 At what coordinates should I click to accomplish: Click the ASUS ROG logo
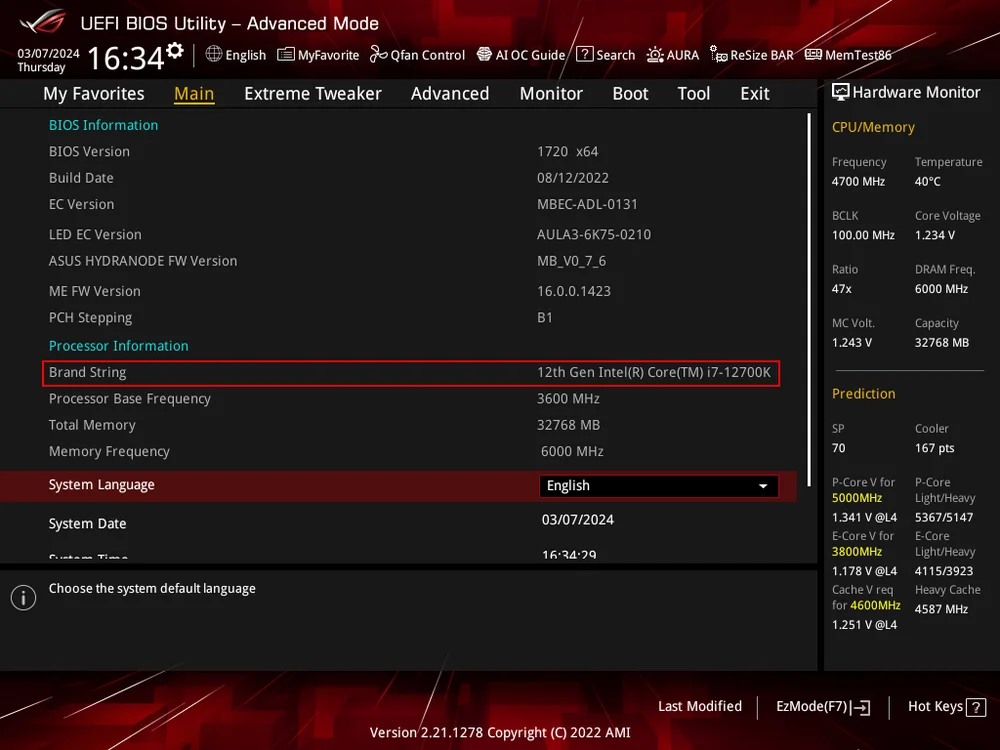point(40,22)
